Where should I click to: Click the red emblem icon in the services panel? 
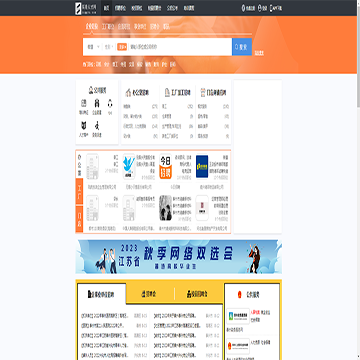(x=239, y=295)
